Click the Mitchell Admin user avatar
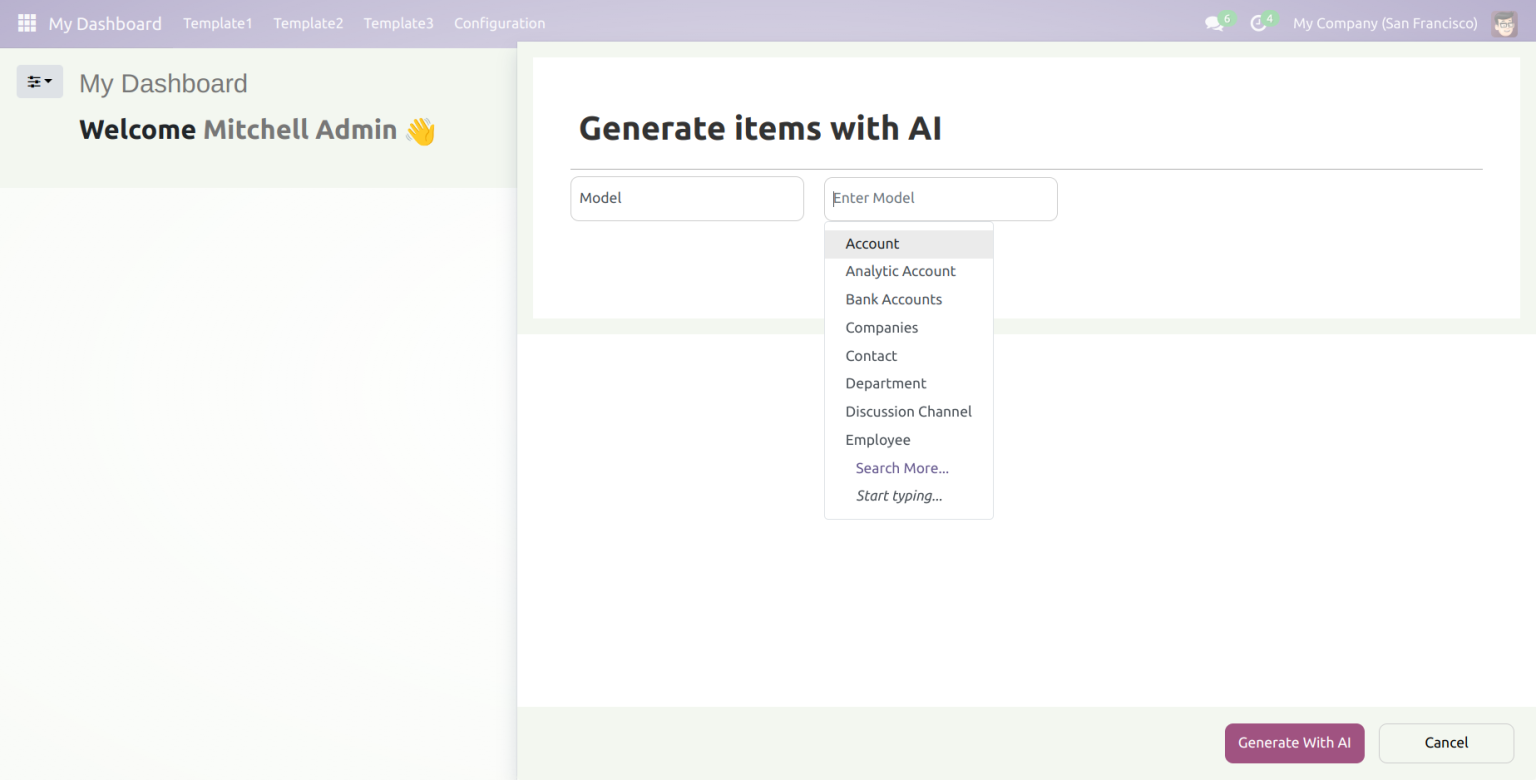This screenshot has width=1536, height=780. click(x=1504, y=23)
